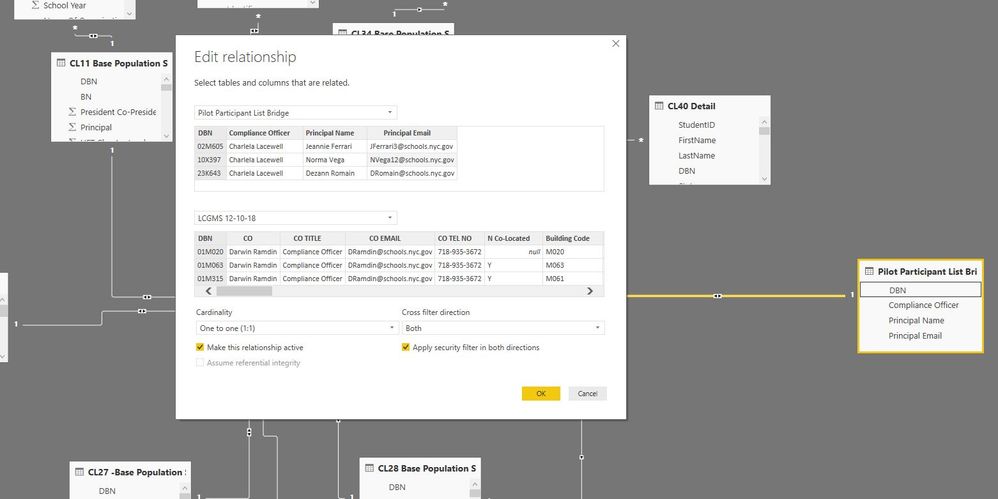Viewport: 998px width, 499px height.
Task: Select Principal Name column header in dialog
Action: (x=335, y=133)
